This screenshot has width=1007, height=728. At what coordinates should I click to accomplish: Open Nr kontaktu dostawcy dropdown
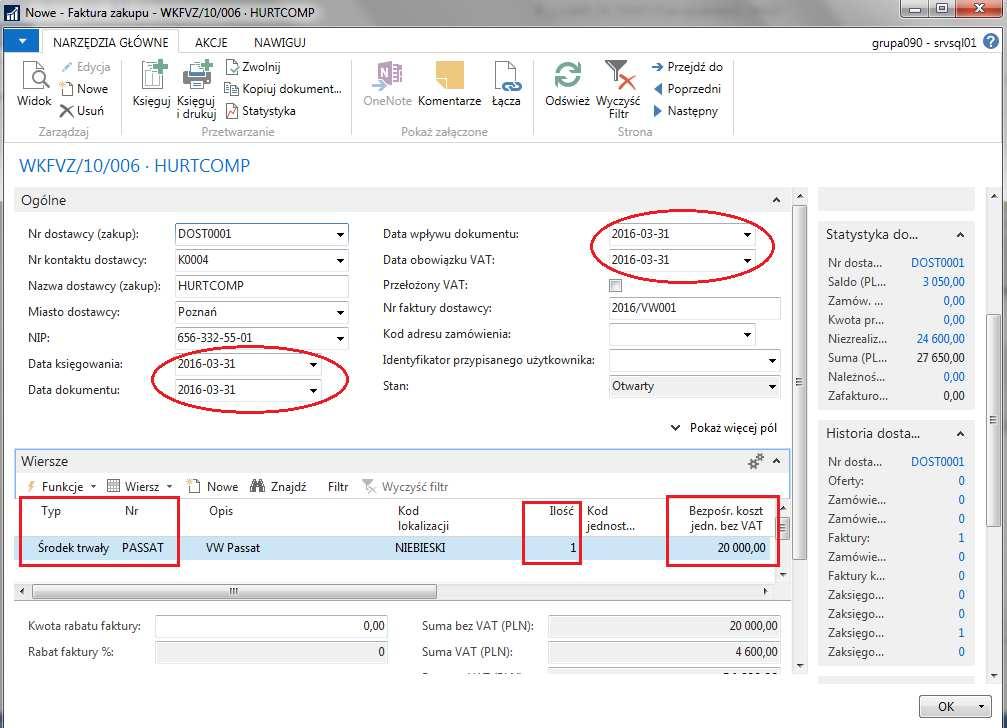[340, 261]
